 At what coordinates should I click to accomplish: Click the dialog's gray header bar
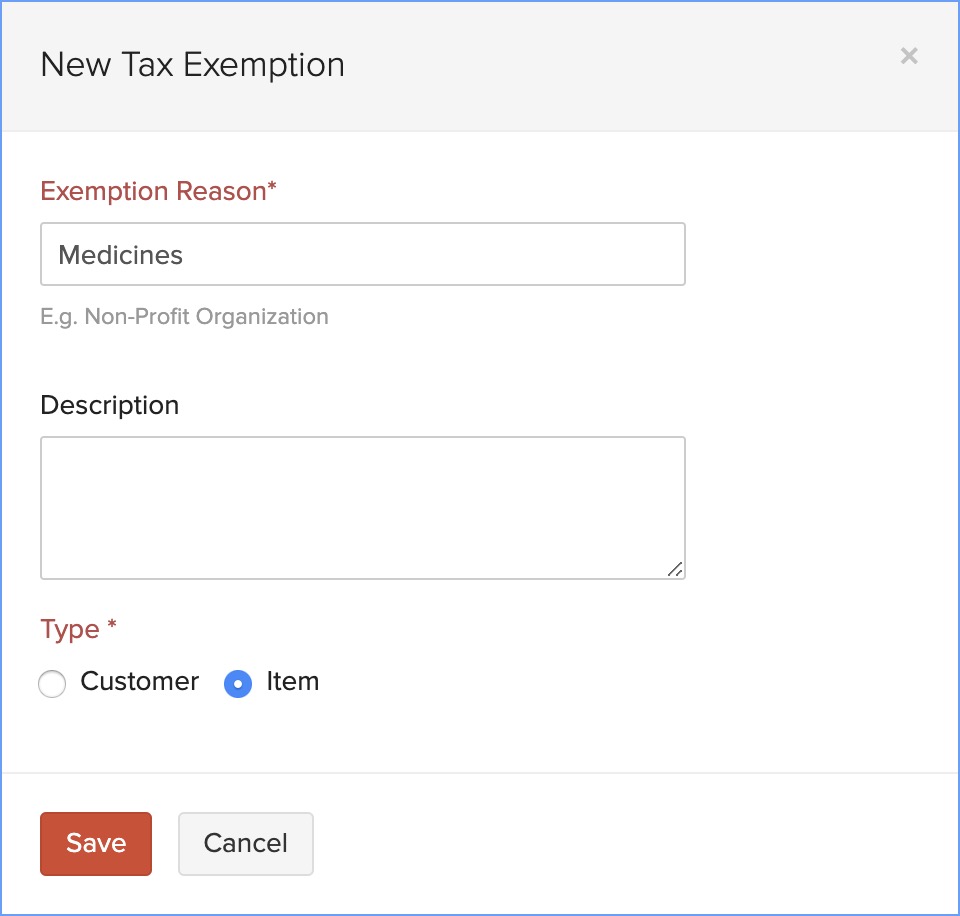(x=480, y=66)
